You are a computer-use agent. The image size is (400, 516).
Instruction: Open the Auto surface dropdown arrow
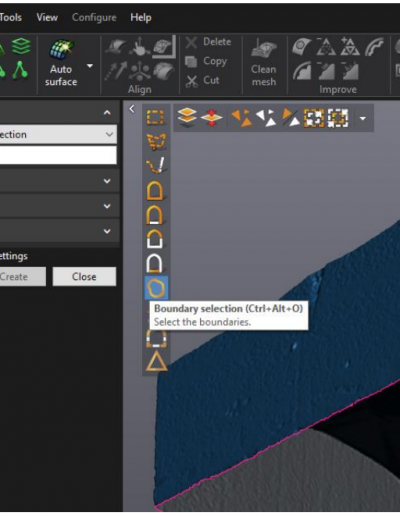[x=90, y=66]
